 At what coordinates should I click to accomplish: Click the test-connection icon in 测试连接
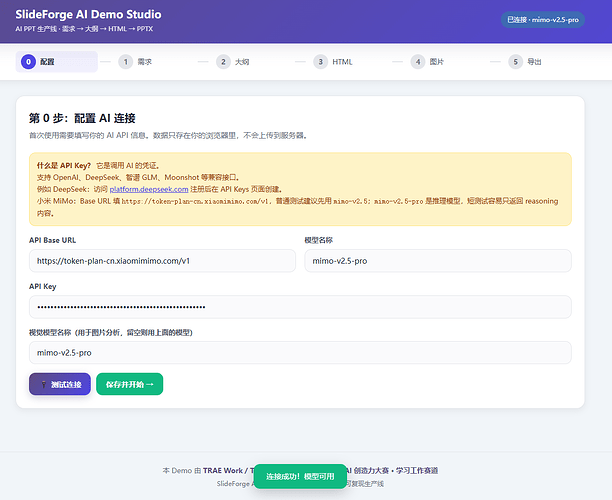(x=44, y=384)
